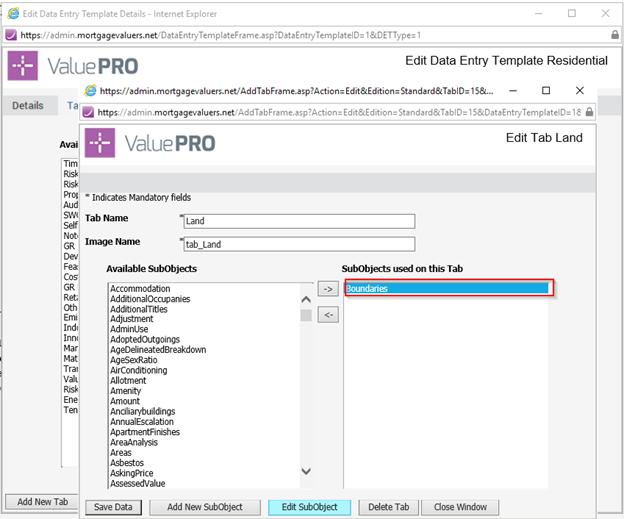Image resolution: width=624 pixels, height=519 pixels.
Task: Click into the Image Name input field
Action: 299,244
